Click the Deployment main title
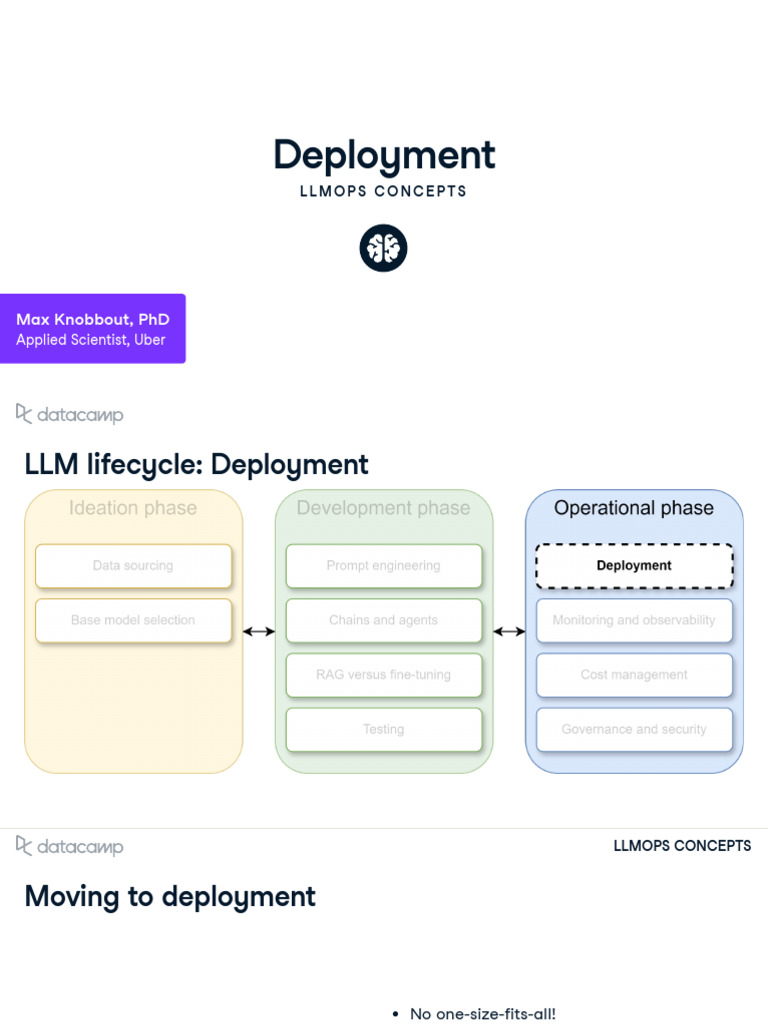The width and height of the screenshot is (768, 1024). click(384, 155)
